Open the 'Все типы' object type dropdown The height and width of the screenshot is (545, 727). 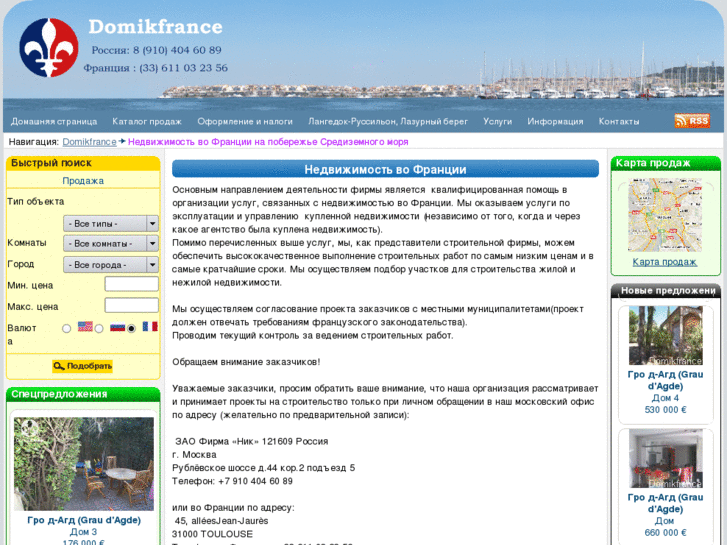[111, 224]
